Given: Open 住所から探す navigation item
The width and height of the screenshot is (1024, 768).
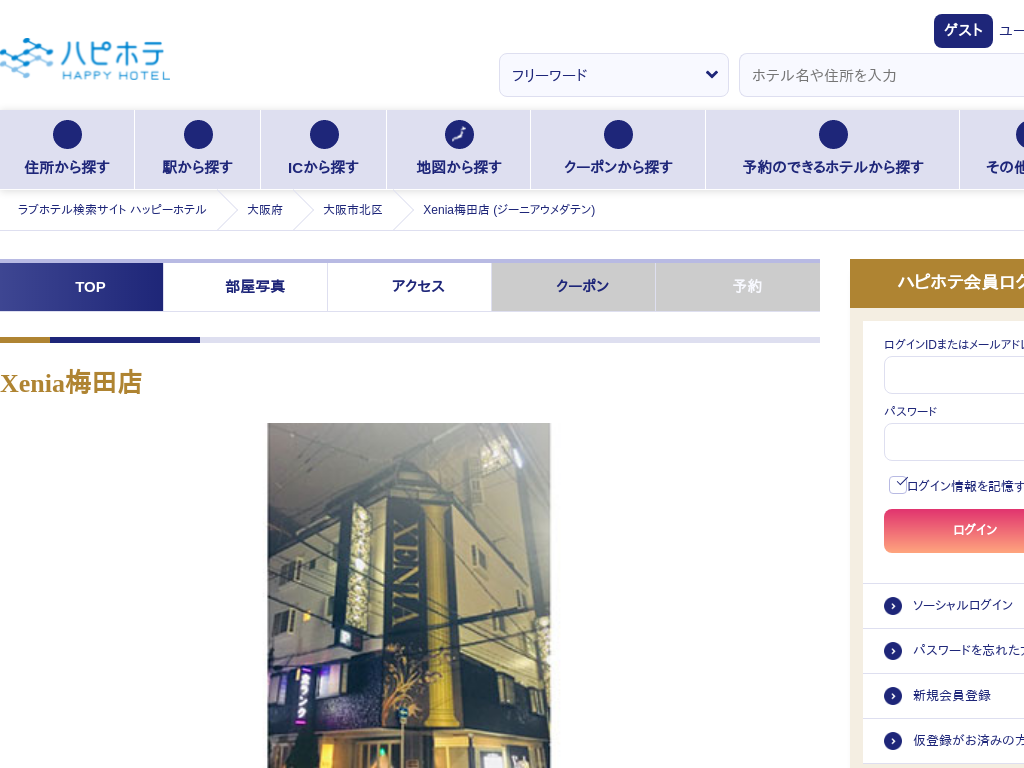Looking at the screenshot, I should point(67,150).
